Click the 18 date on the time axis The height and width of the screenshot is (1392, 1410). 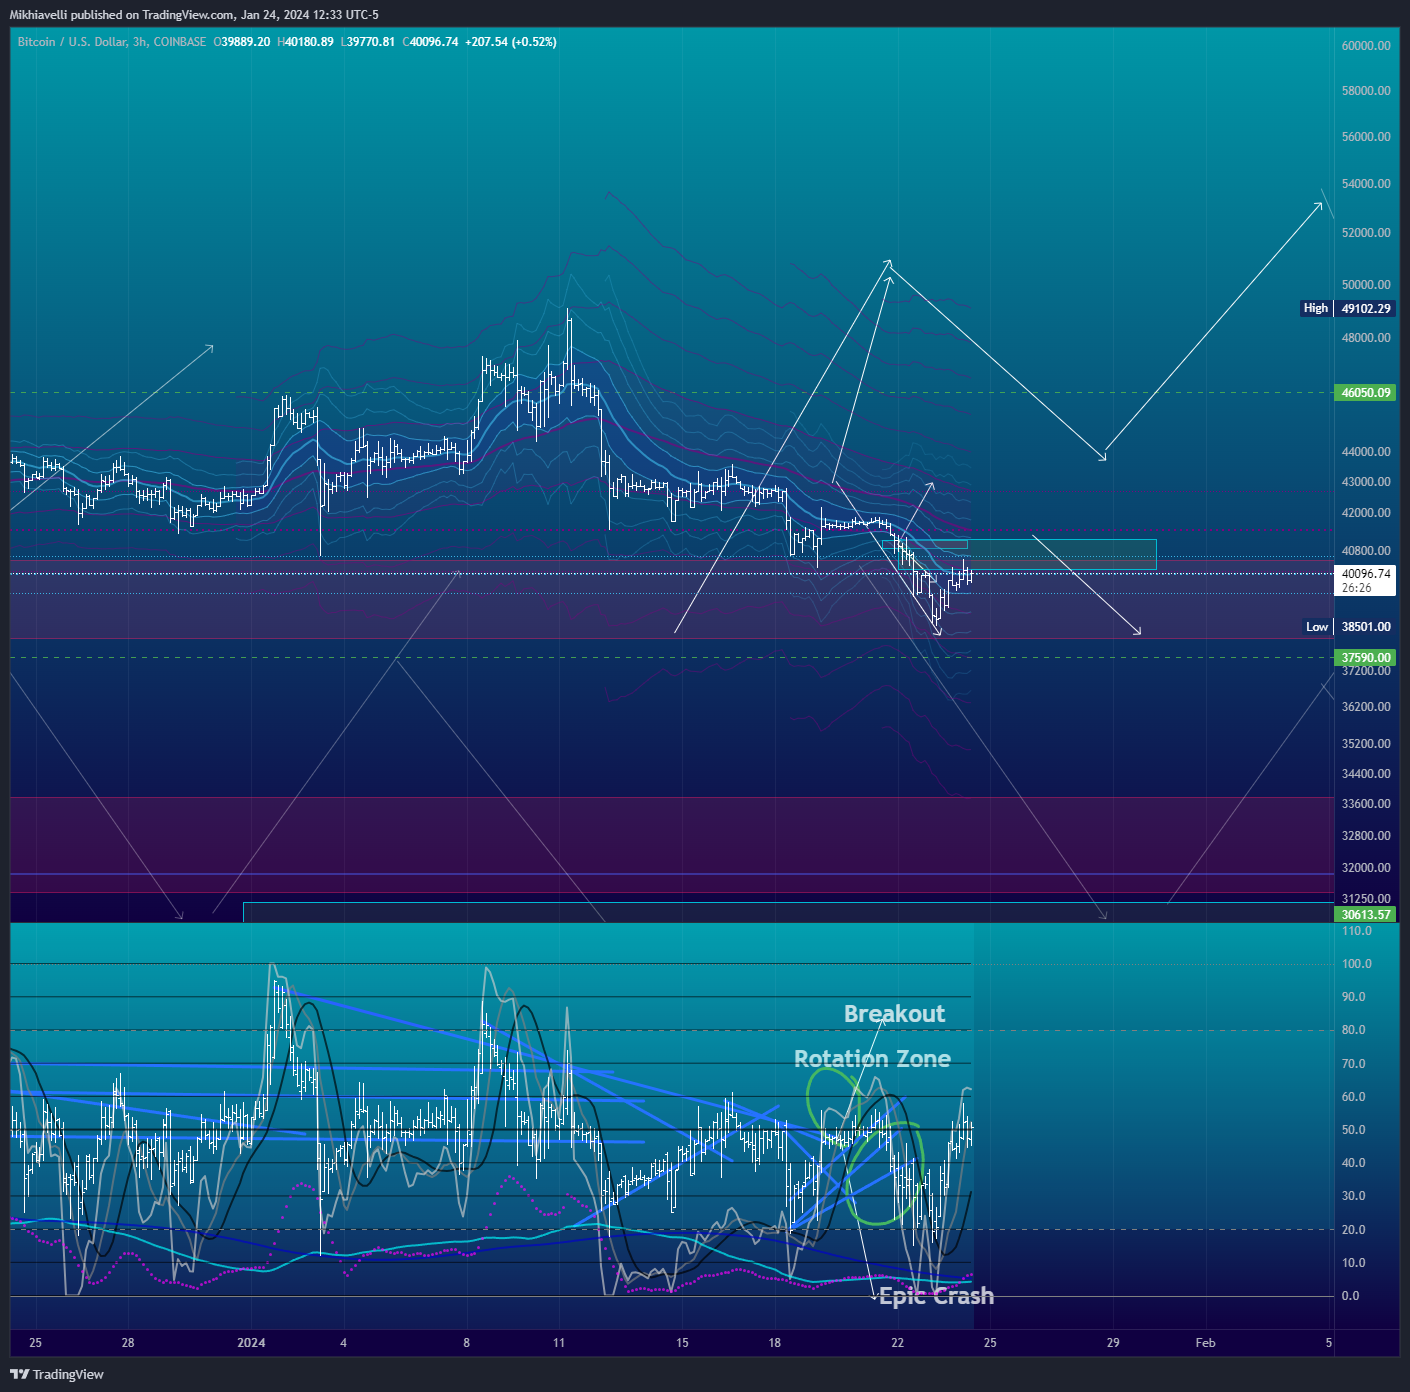click(775, 1343)
